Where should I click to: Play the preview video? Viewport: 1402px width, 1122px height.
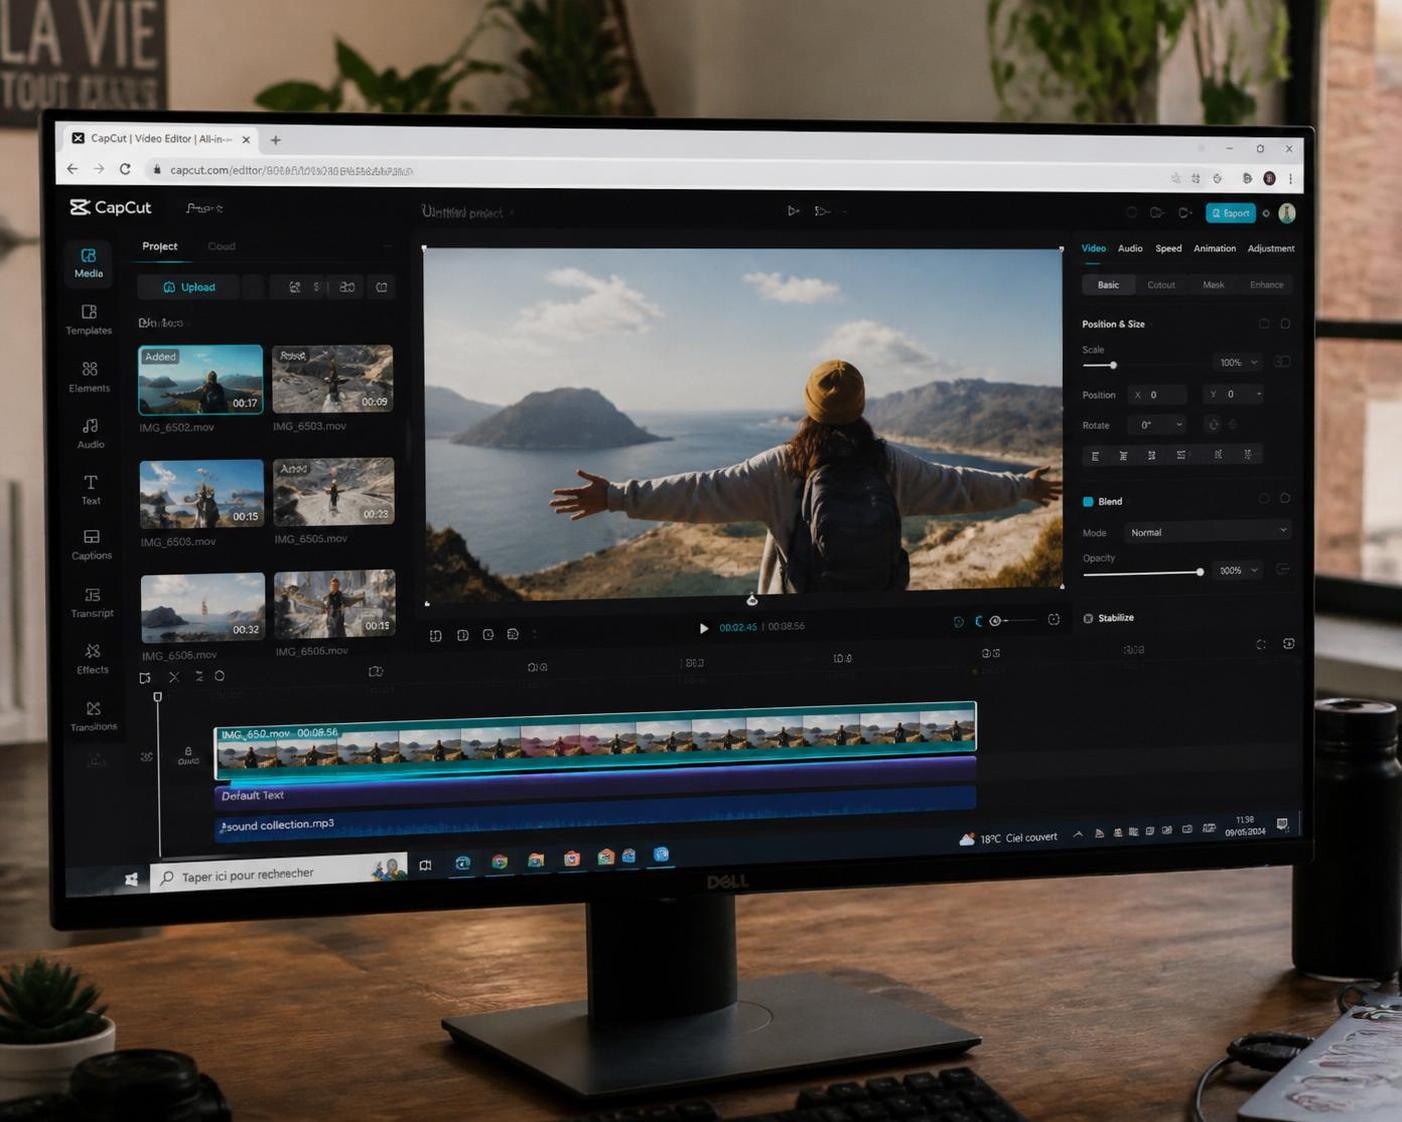click(703, 628)
